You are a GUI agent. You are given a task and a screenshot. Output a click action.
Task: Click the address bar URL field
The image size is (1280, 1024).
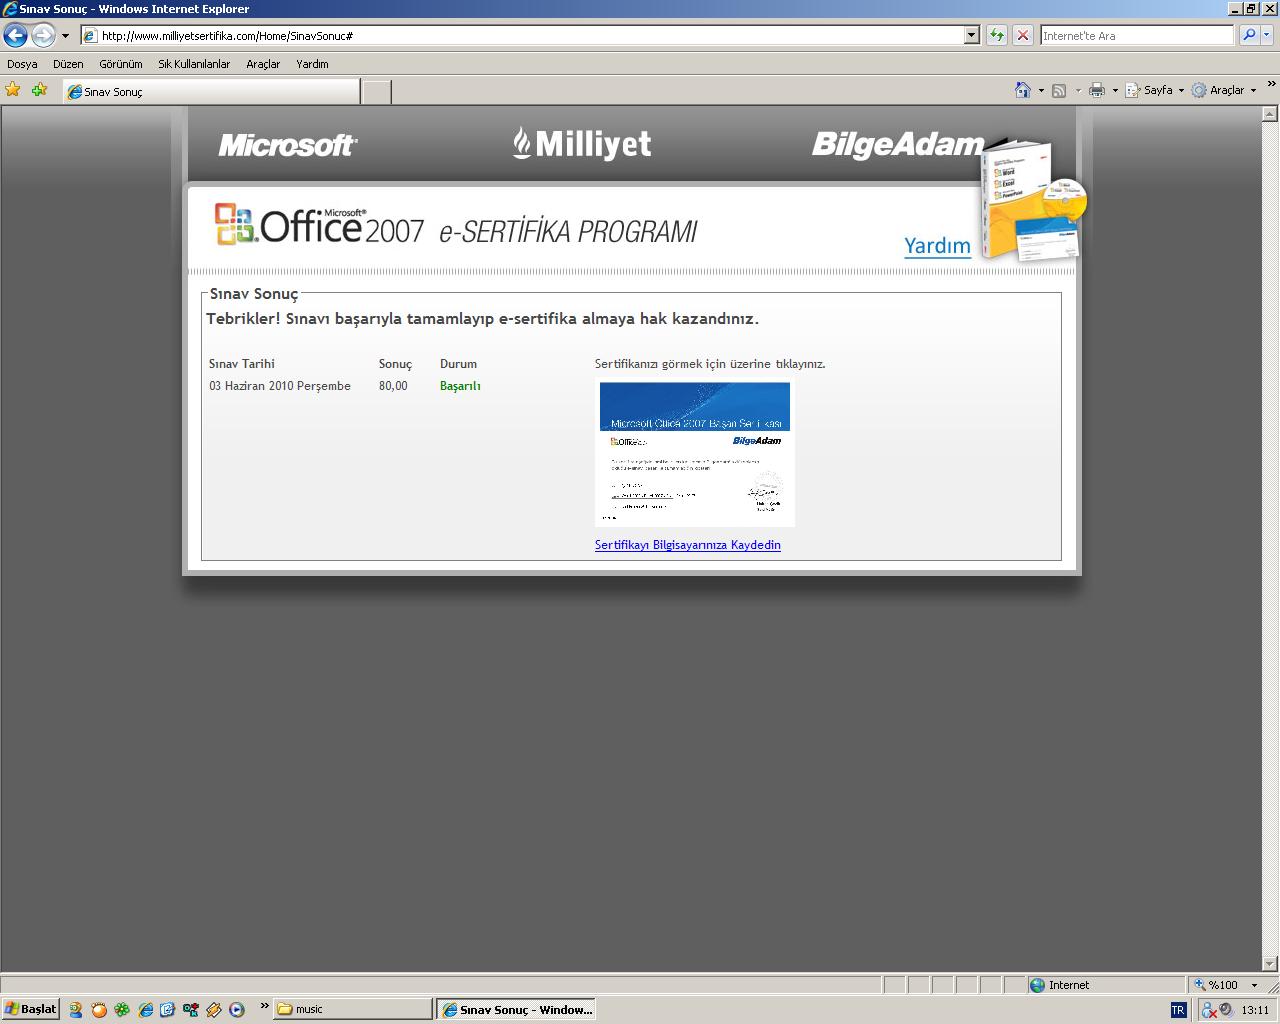pos(522,36)
